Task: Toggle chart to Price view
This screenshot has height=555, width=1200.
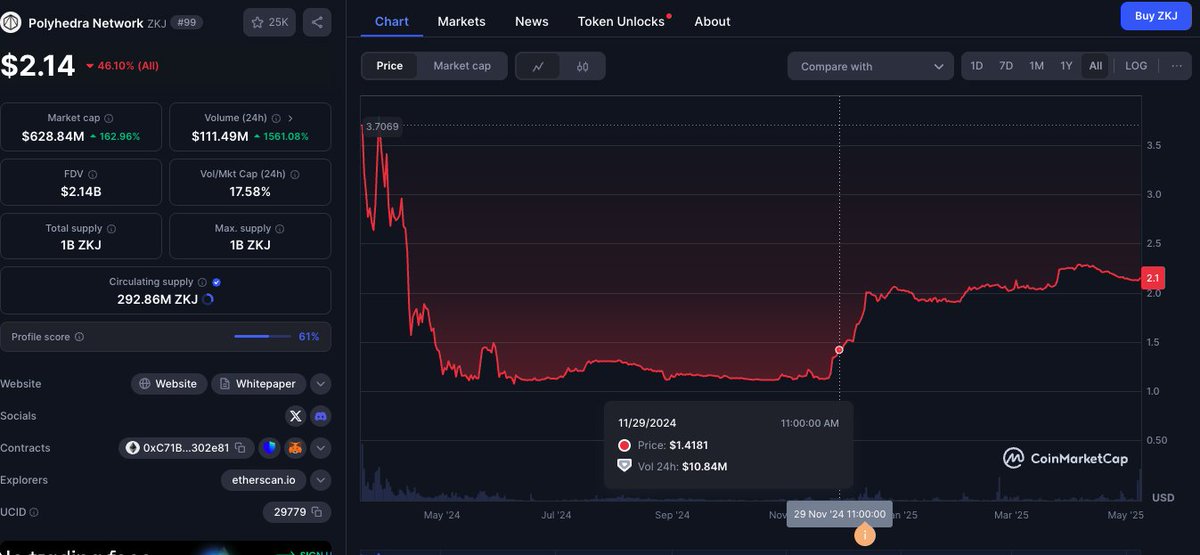Action: [390, 66]
